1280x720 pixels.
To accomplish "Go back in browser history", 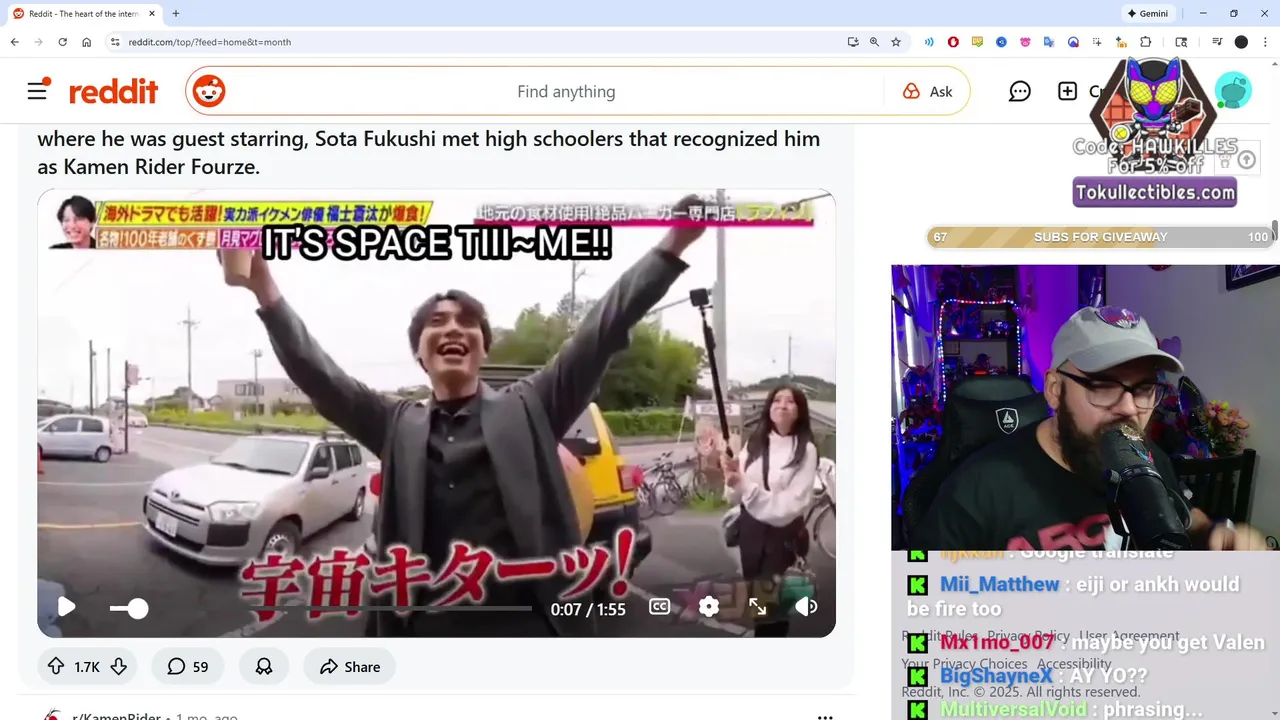I will coord(14,42).
